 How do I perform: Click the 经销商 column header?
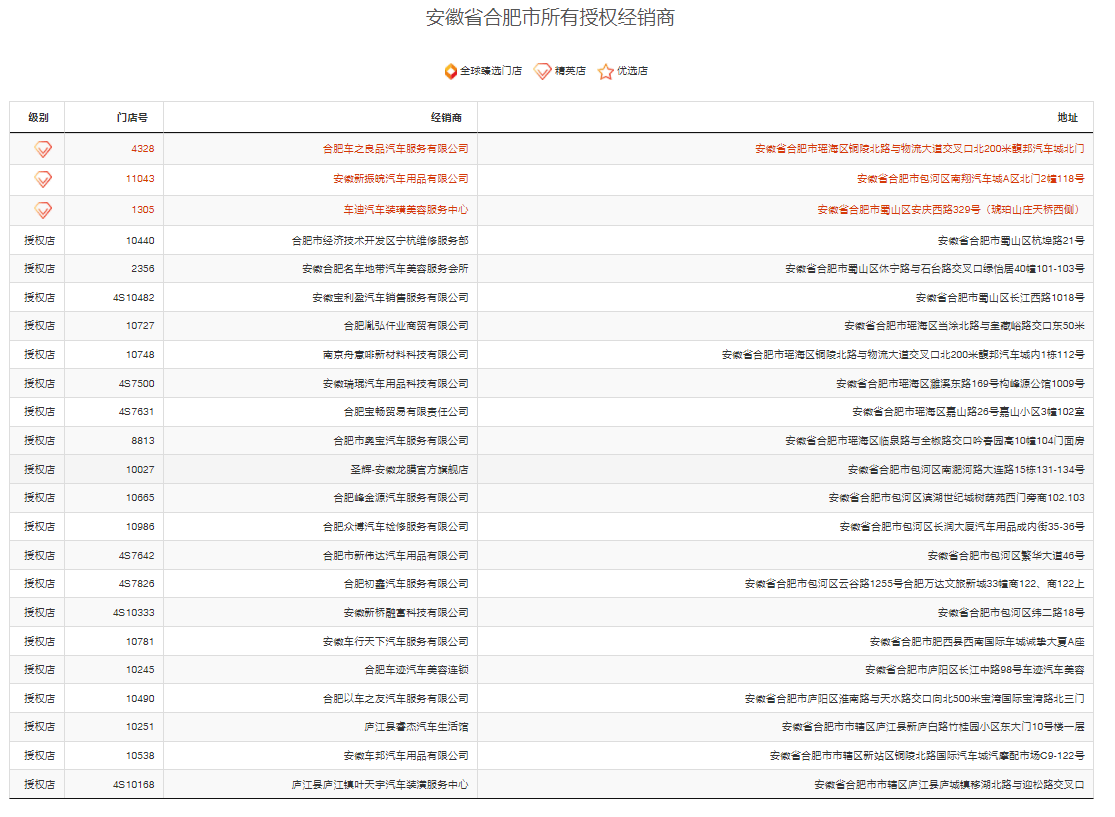coord(446,118)
